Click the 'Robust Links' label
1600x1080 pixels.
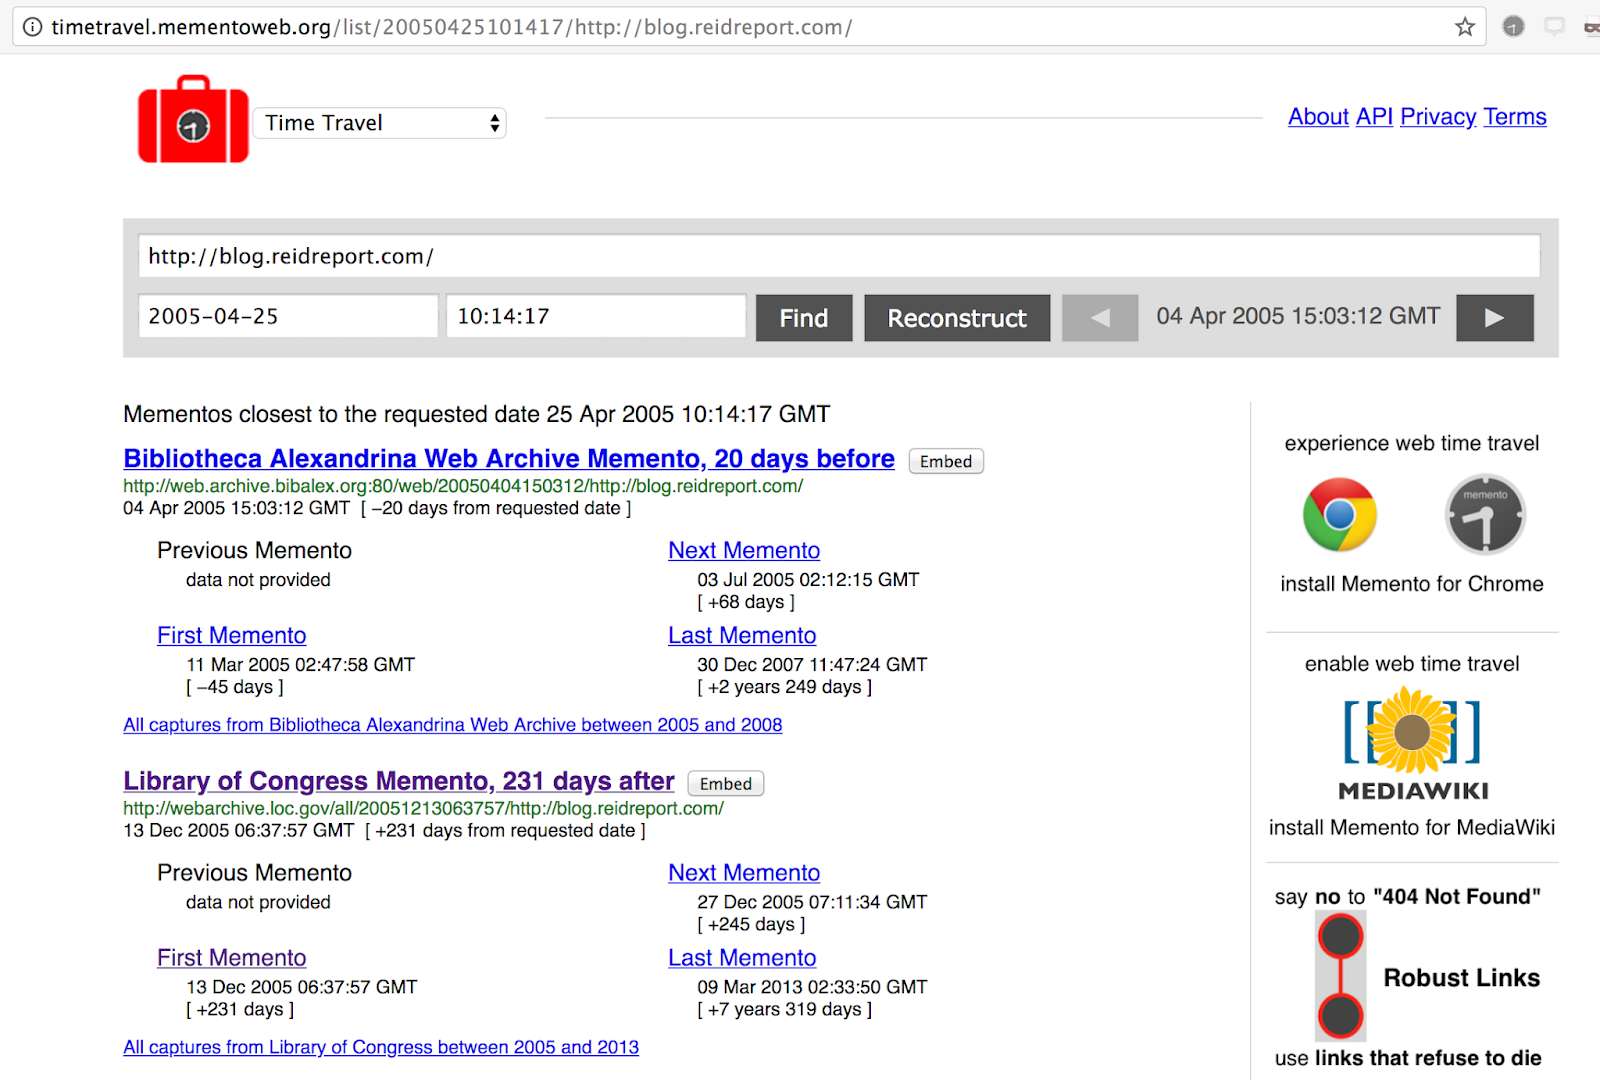click(1462, 978)
